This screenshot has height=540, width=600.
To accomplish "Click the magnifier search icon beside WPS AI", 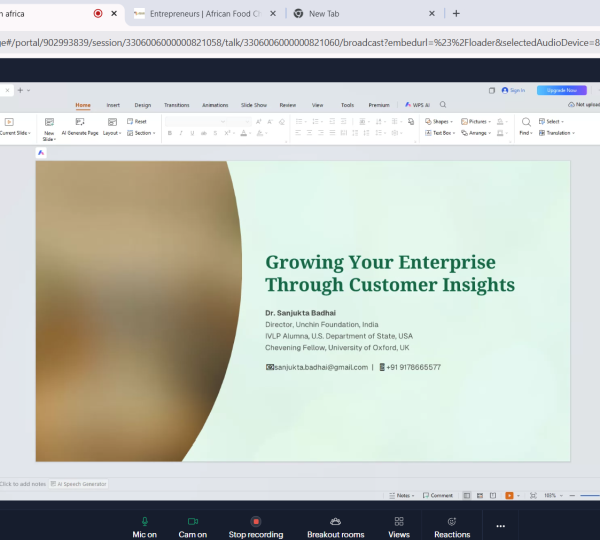I will tap(443, 104).
